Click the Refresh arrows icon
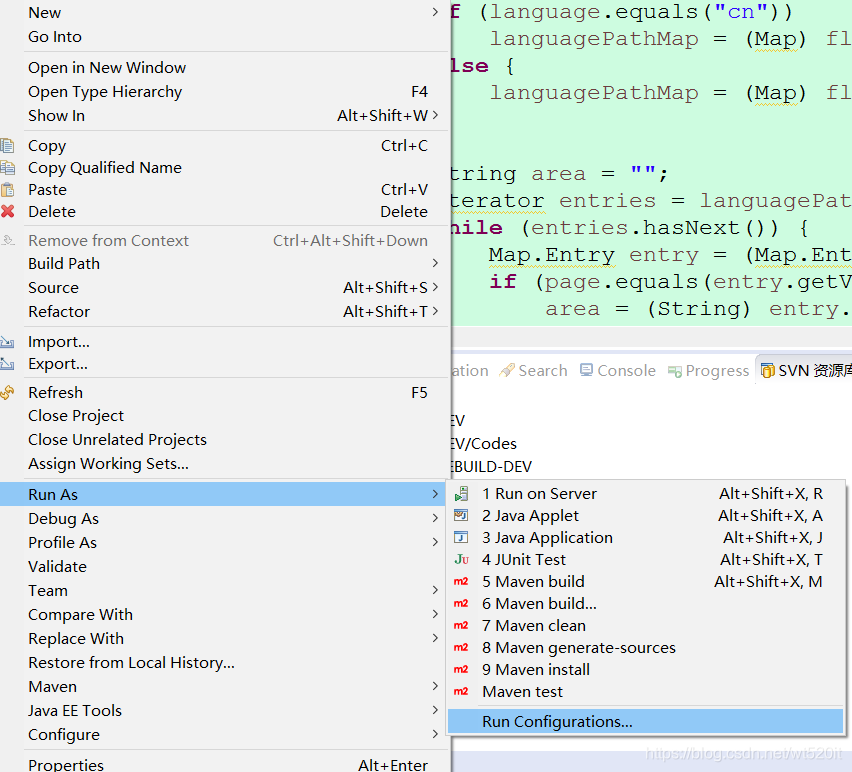 tap(7, 392)
